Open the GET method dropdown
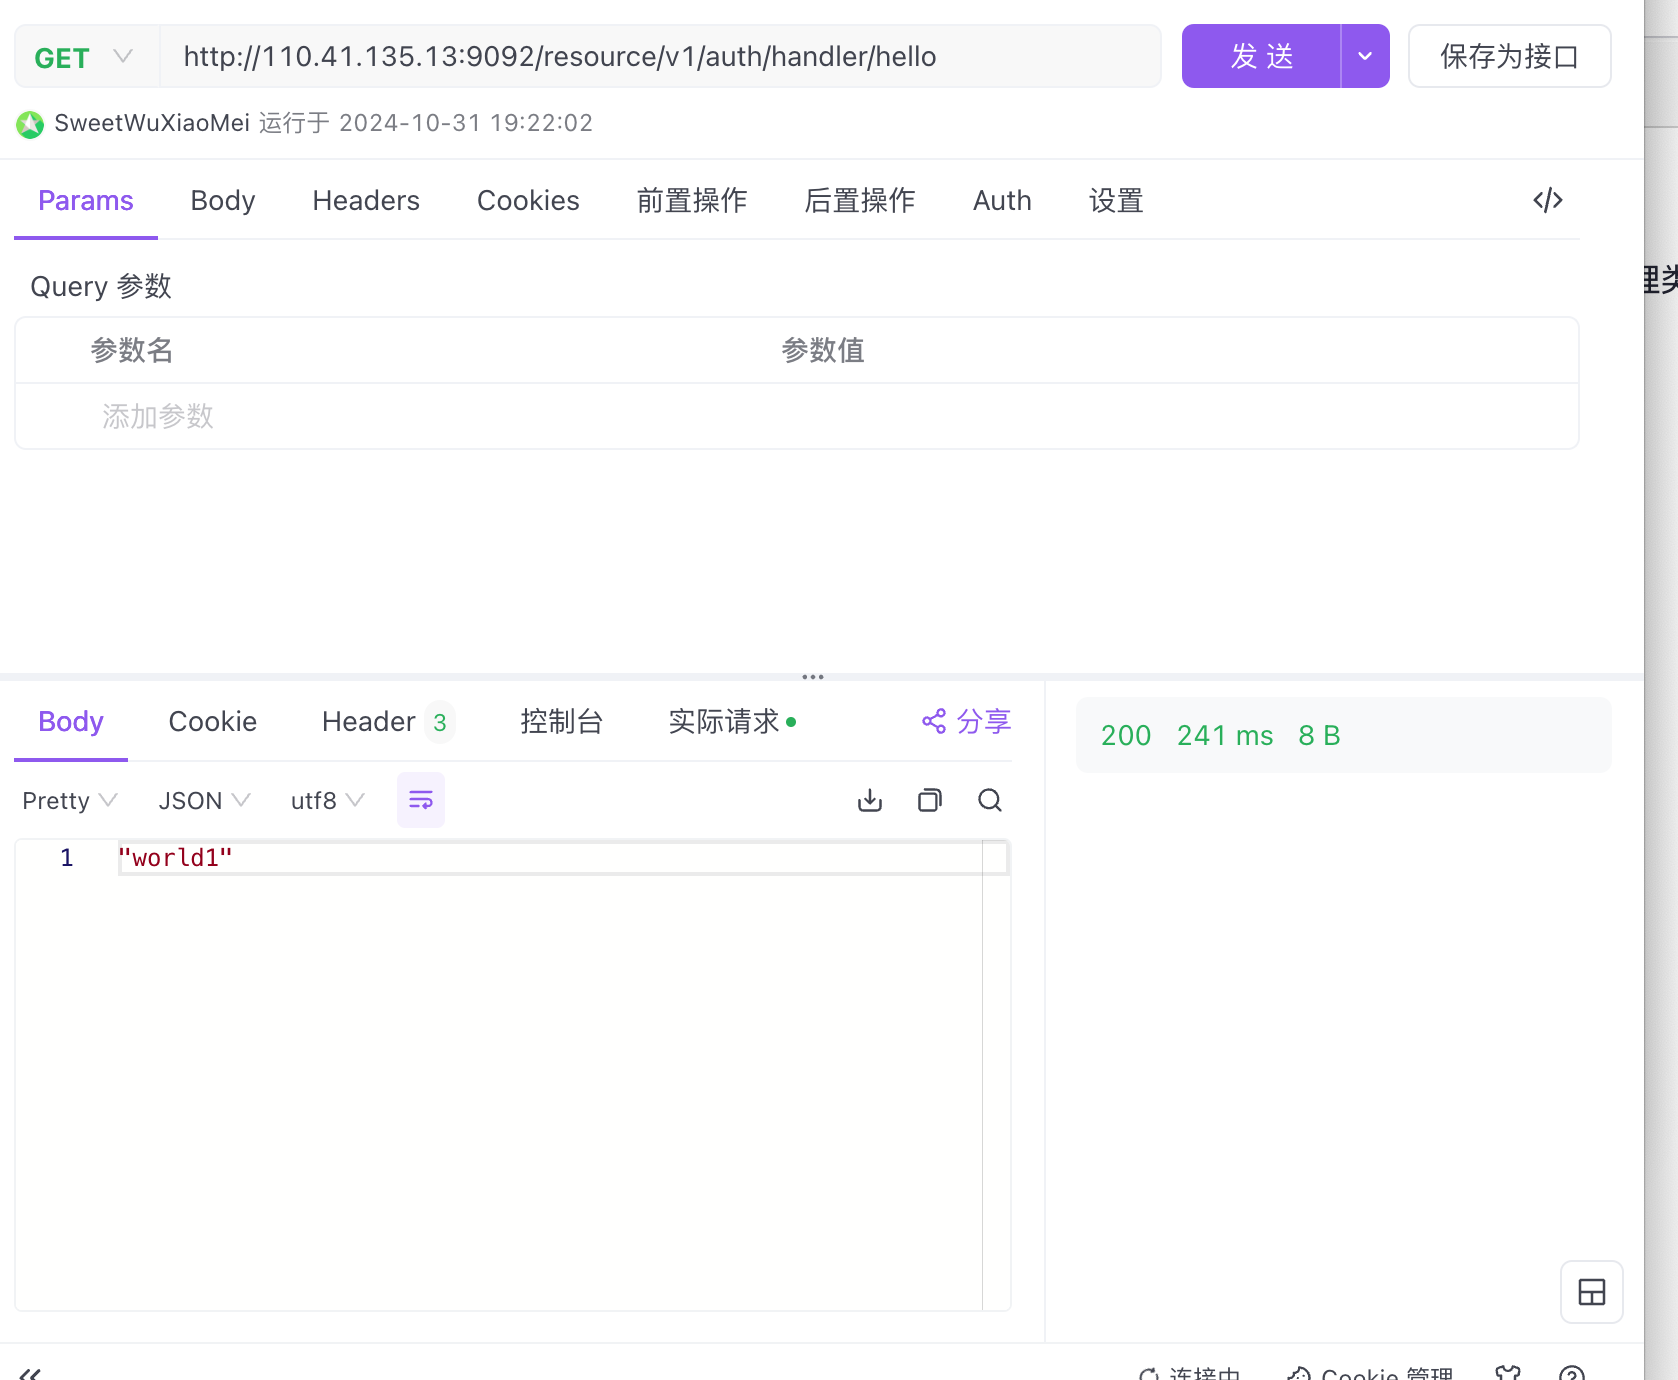This screenshot has width=1678, height=1380. coord(87,57)
